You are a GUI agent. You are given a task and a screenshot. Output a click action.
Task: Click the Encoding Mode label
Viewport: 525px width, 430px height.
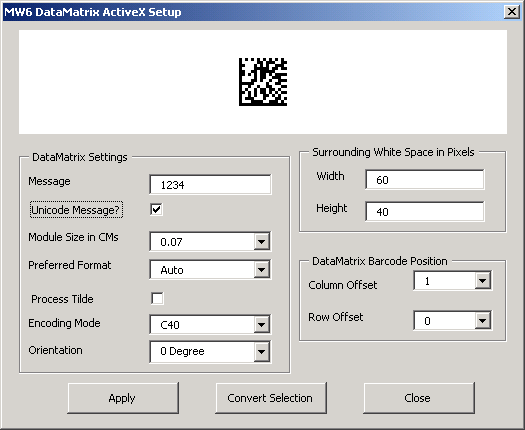(64, 323)
